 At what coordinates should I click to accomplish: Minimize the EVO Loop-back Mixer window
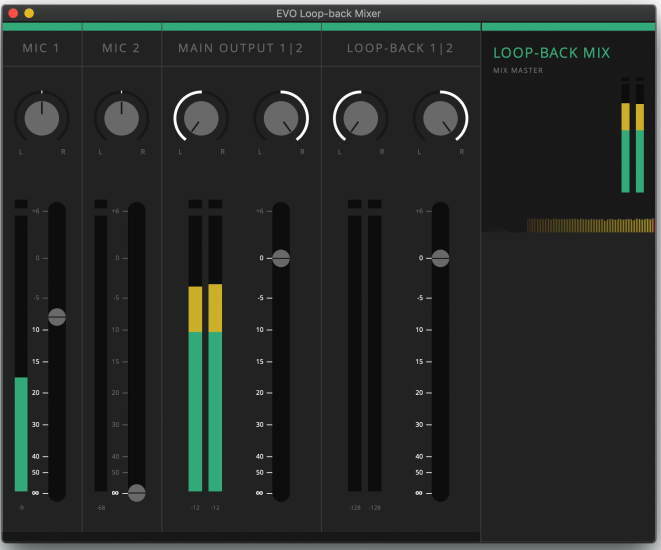tap(29, 13)
